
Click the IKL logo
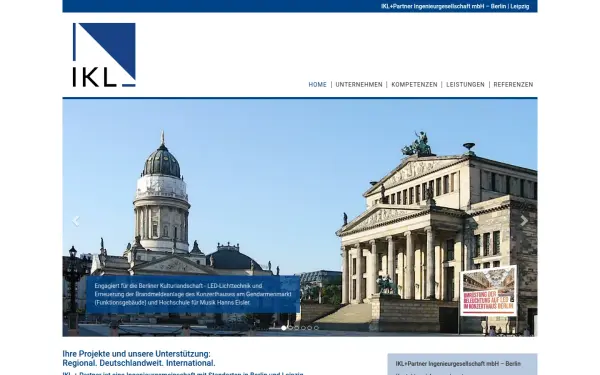click(104, 55)
